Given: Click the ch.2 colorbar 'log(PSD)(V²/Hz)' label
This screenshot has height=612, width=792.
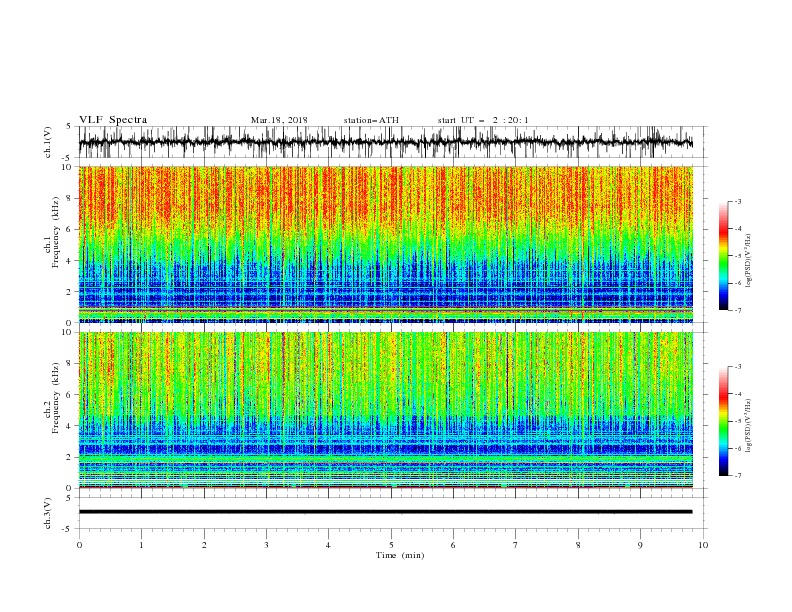Looking at the screenshot, I should pyautogui.click(x=749, y=425).
